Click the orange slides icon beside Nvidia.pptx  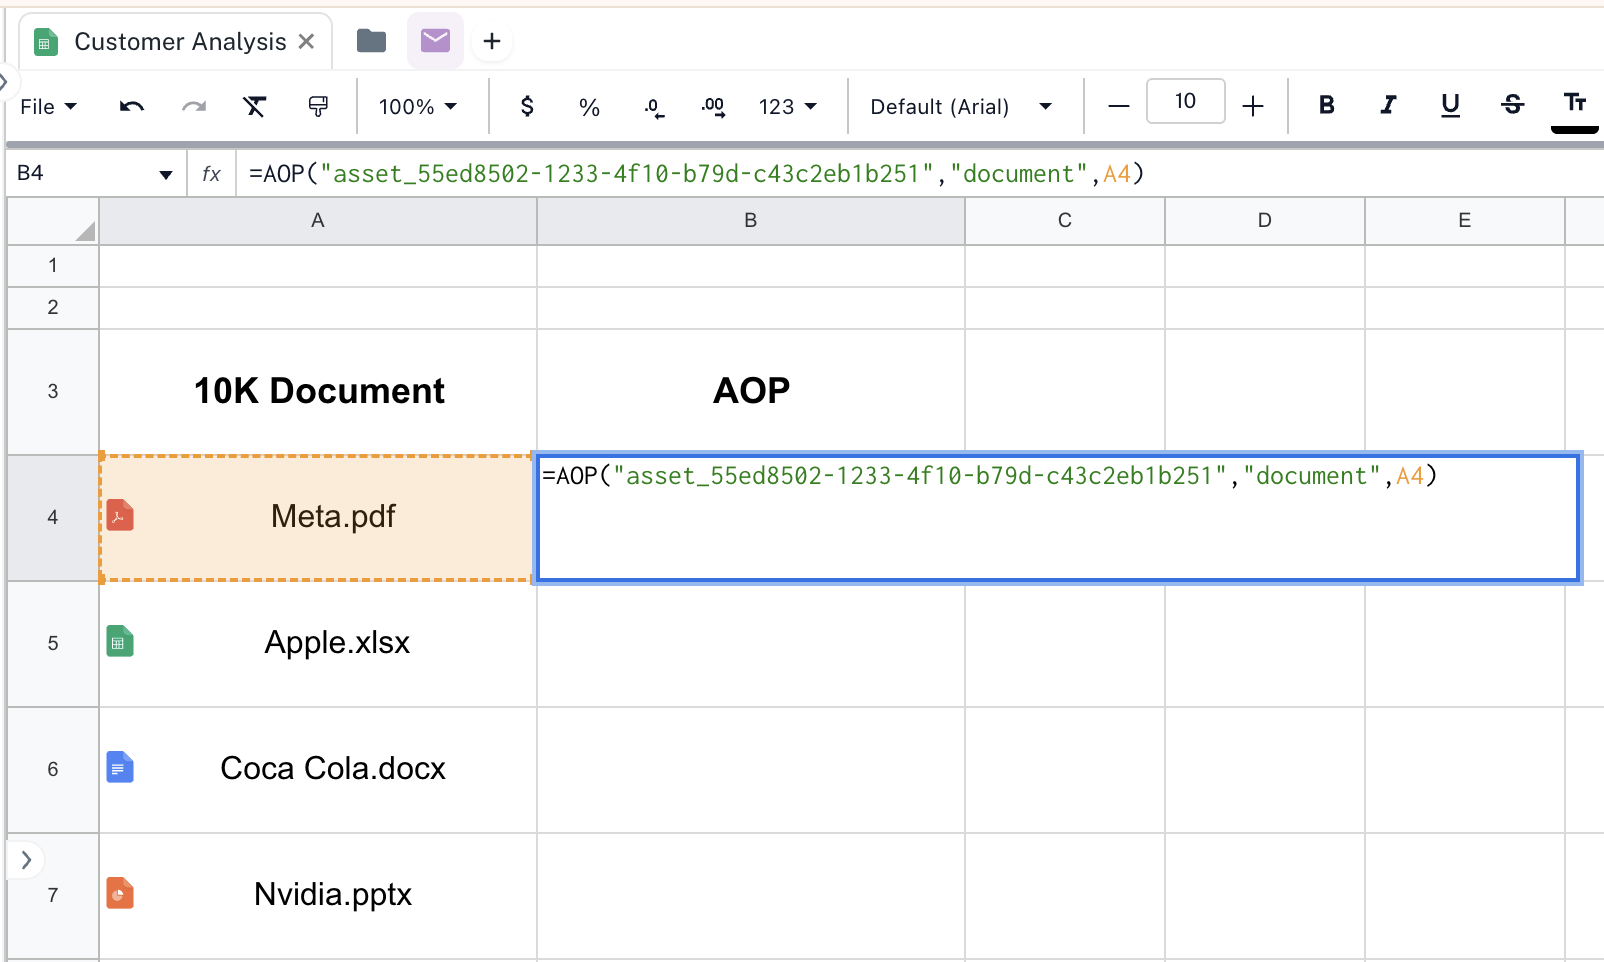coord(120,893)
